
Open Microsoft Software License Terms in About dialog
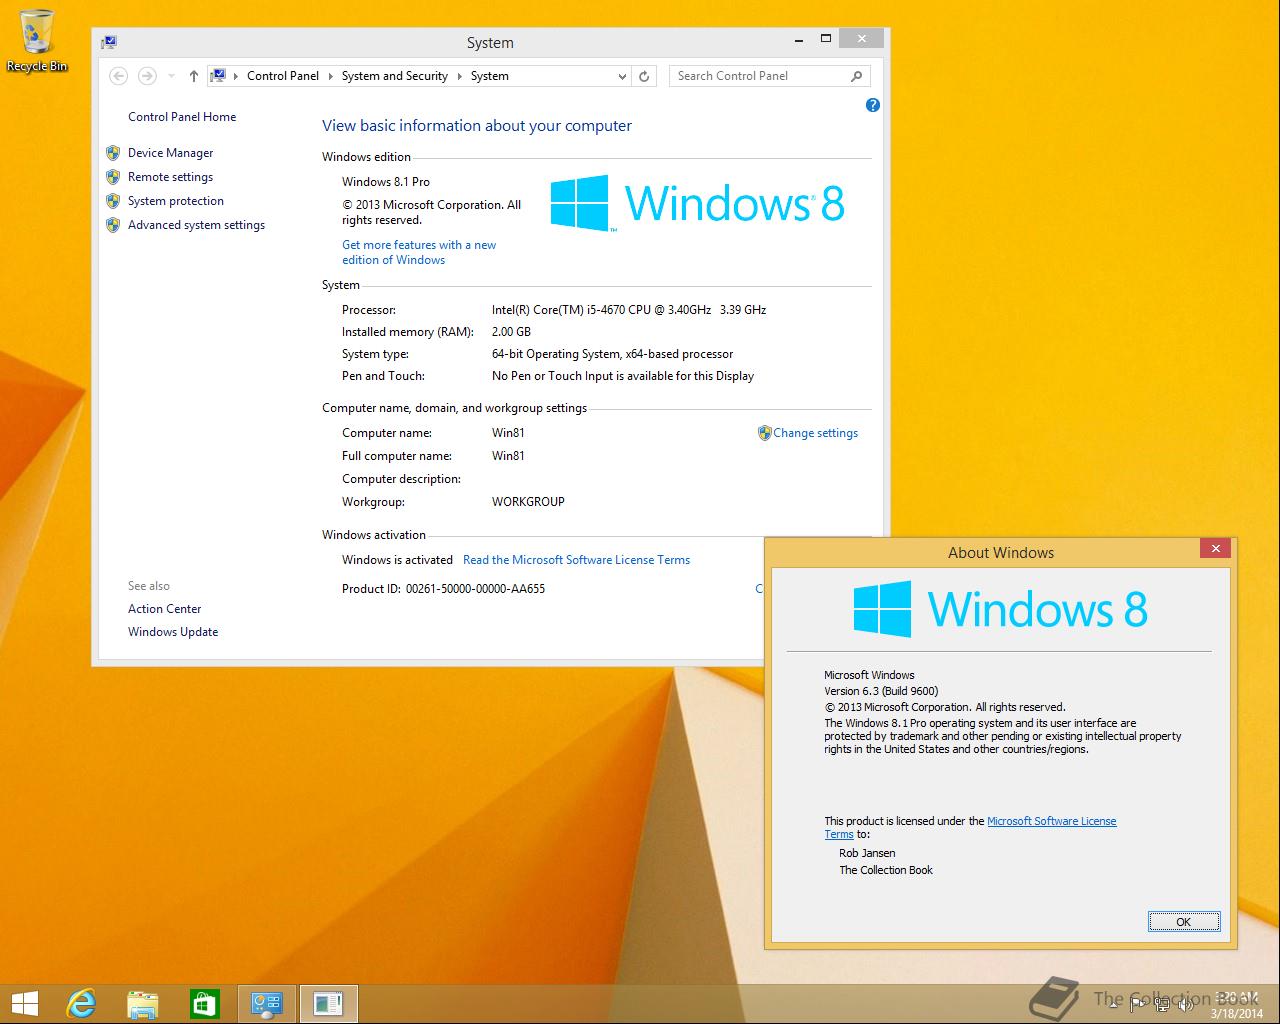[x=1052, y=821]
